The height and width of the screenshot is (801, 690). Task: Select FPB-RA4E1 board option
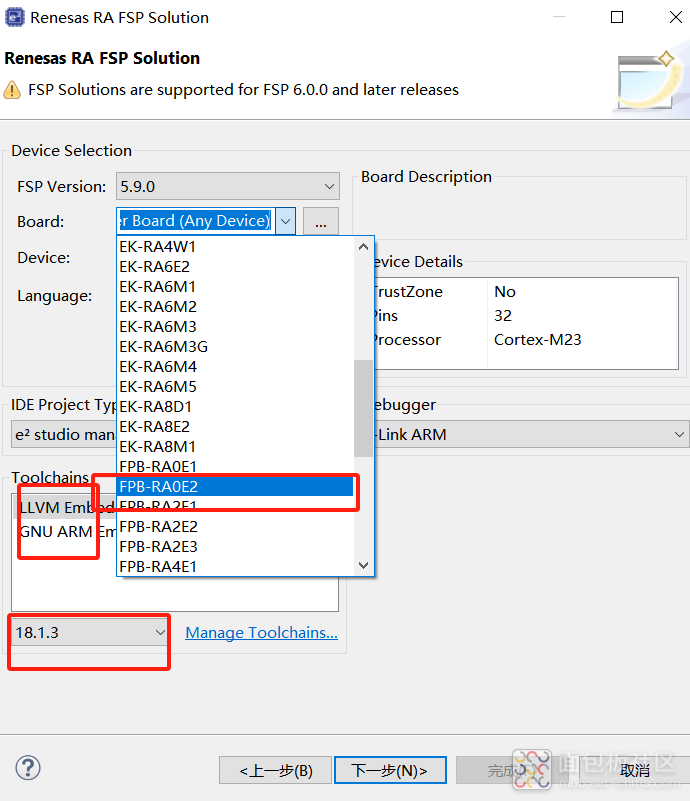(158, 567)
